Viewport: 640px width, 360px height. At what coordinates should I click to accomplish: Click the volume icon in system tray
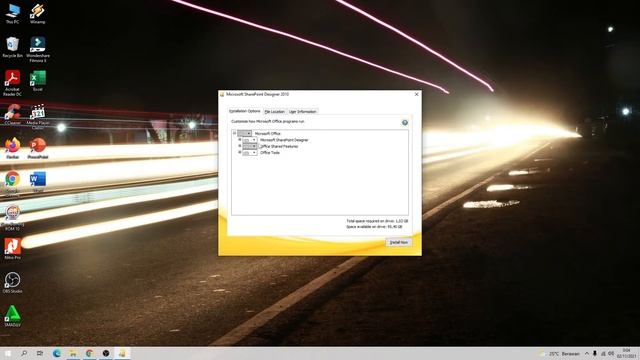pos(611,353)
